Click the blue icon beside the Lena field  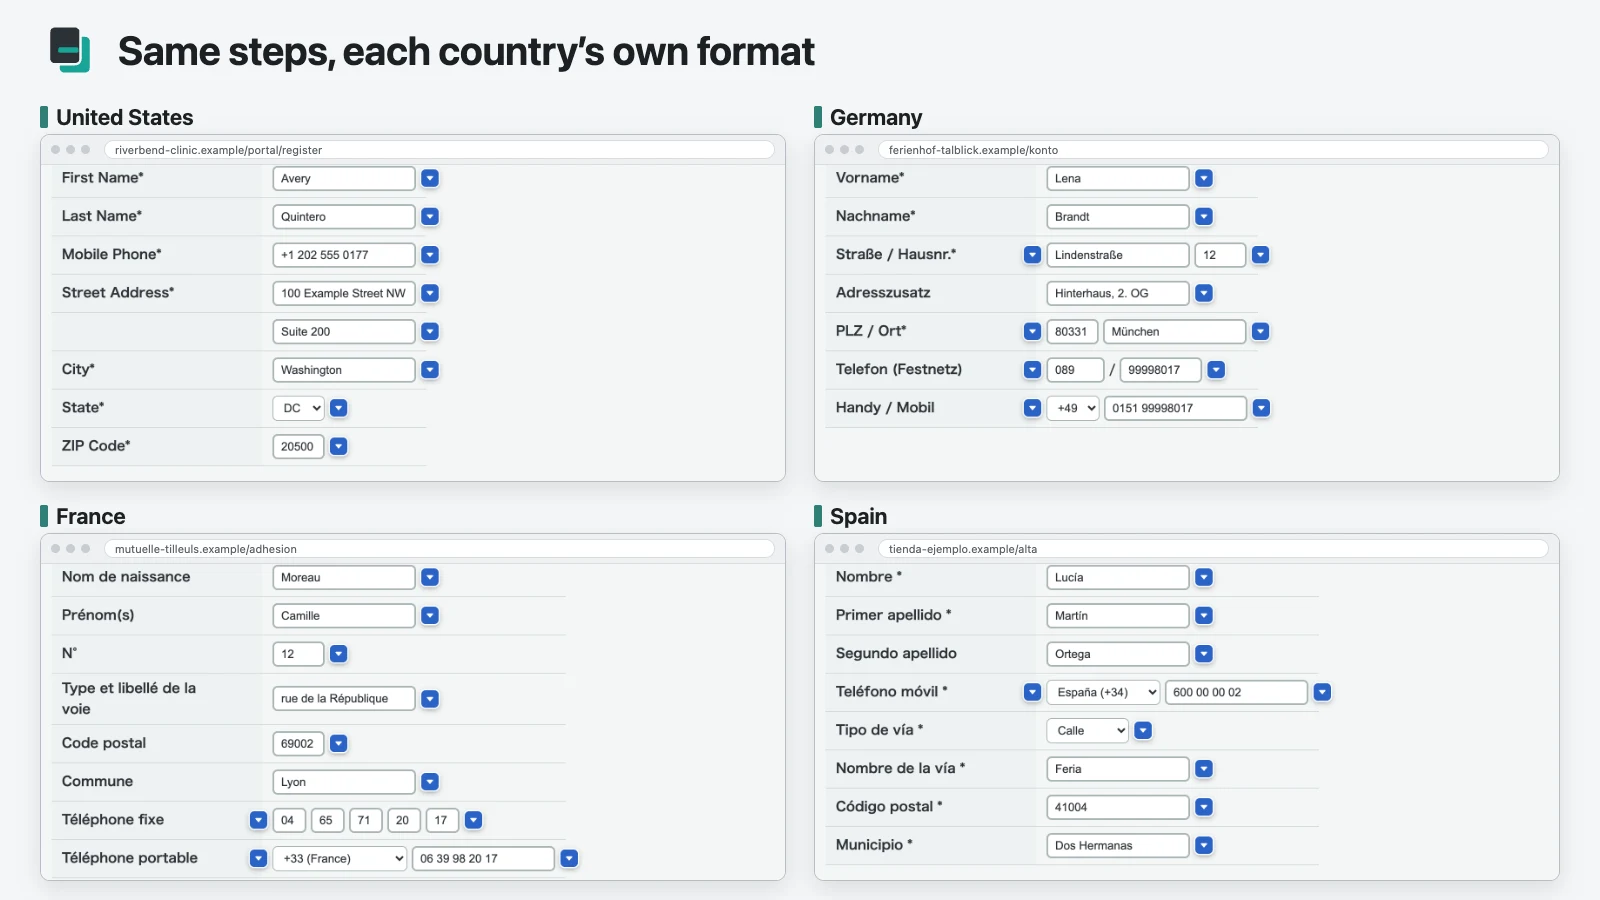point(1204,178)
